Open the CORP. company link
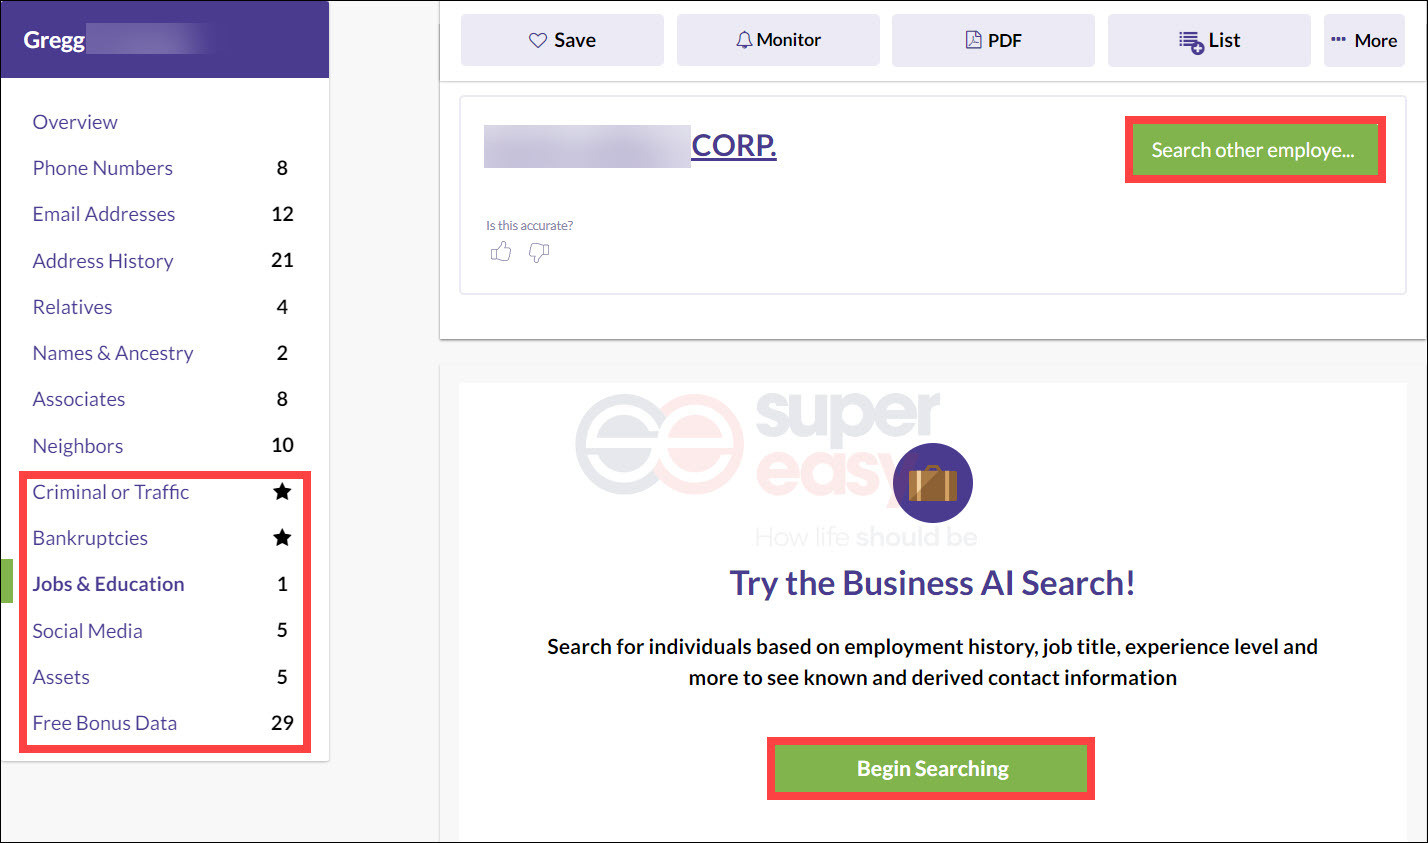This screenshot has width=1428, height=843. point(734,146)
